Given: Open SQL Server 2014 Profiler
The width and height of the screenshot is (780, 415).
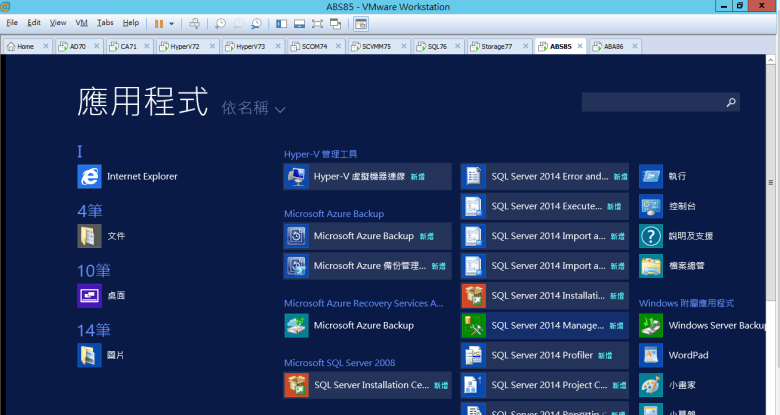Looking at the screenshot, I should [x=544, y=355].
